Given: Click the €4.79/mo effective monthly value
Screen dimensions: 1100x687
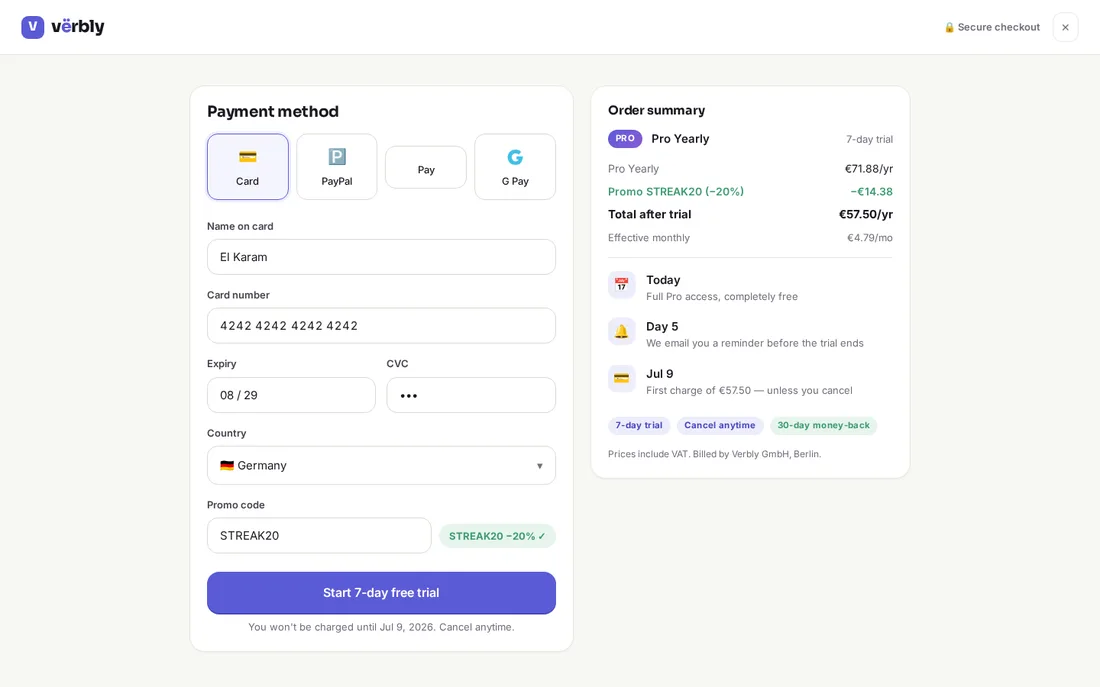Looking at the screenshot, I should [x=870, y=238].
